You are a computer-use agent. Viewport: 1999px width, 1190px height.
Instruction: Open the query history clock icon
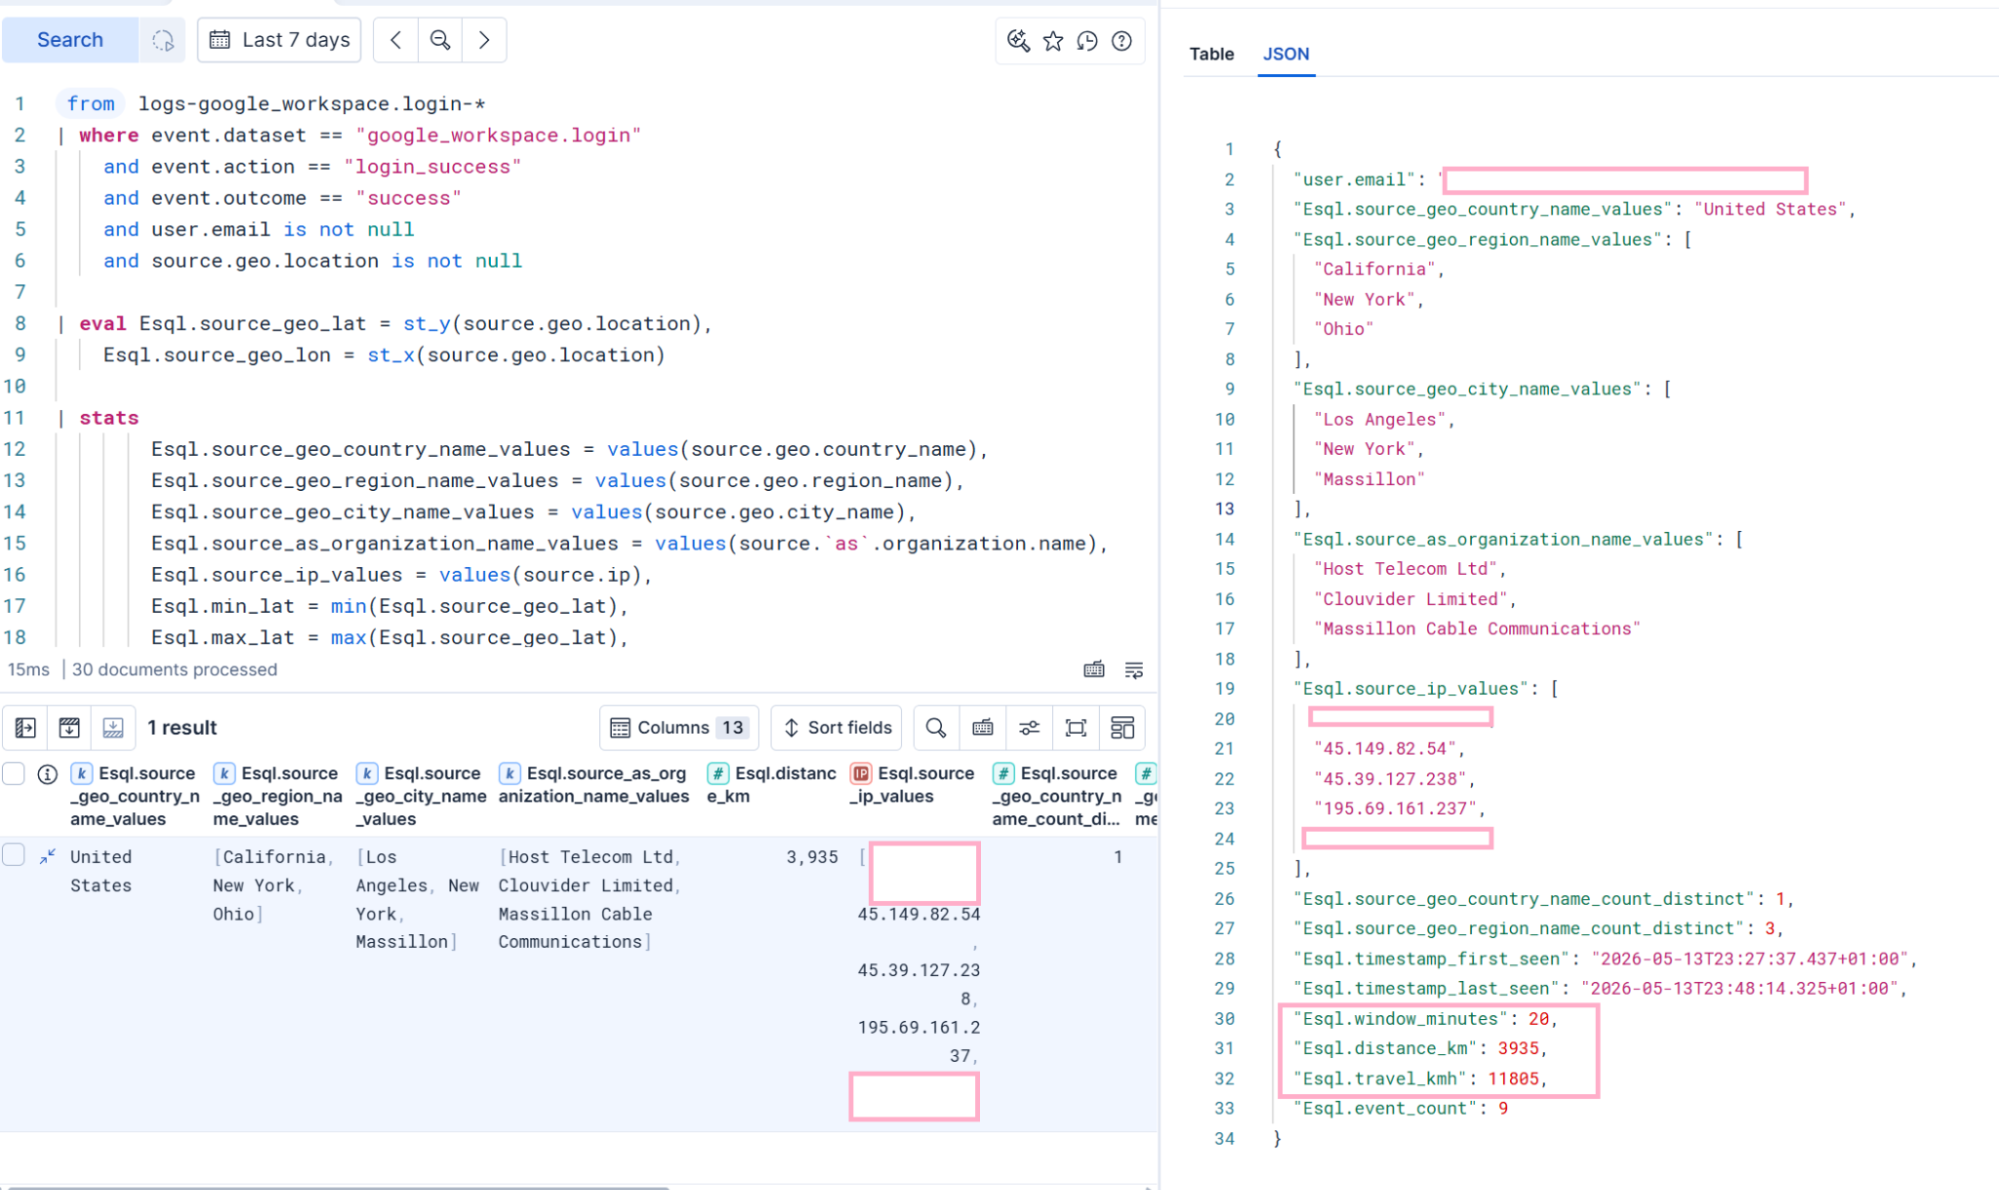[1087, 41]
